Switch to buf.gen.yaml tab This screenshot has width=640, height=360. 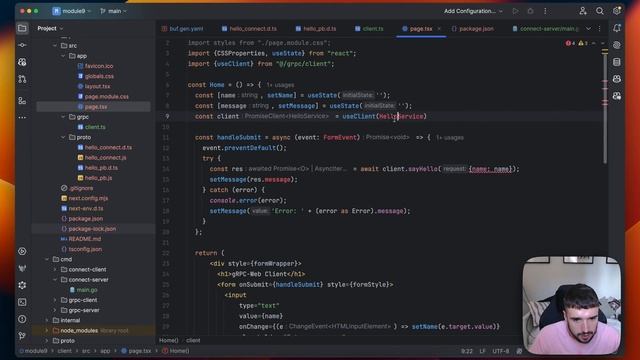click(182, 29)
